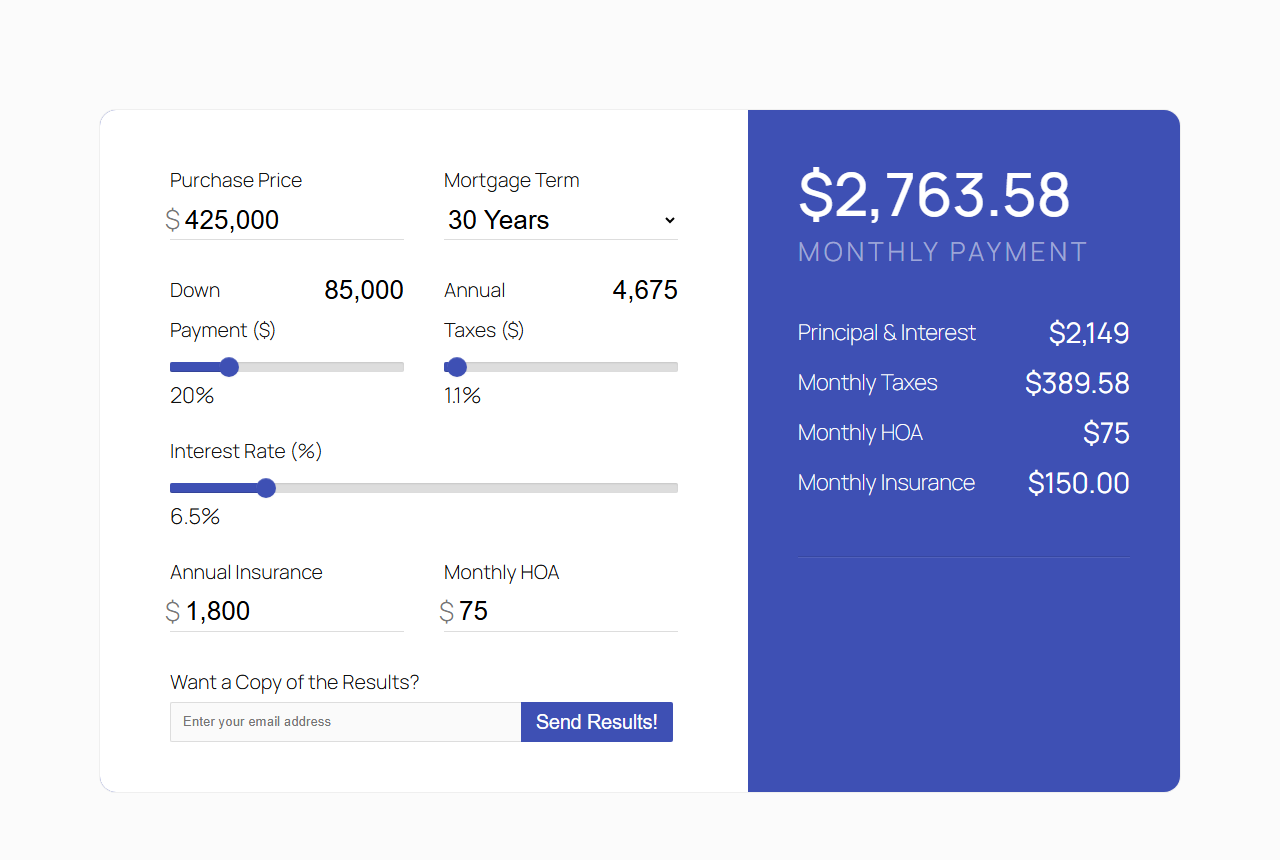Click the Purchase Price label
The width and height of the screenshot is (1280, 860).
236,180
